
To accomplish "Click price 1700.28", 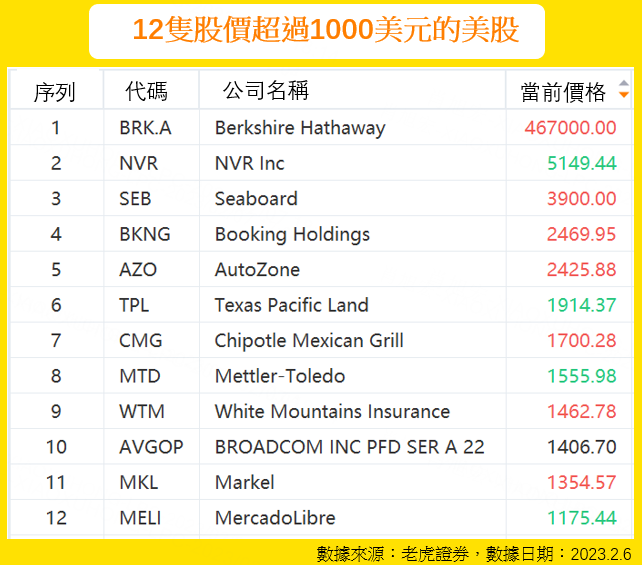I will point(582,341).
